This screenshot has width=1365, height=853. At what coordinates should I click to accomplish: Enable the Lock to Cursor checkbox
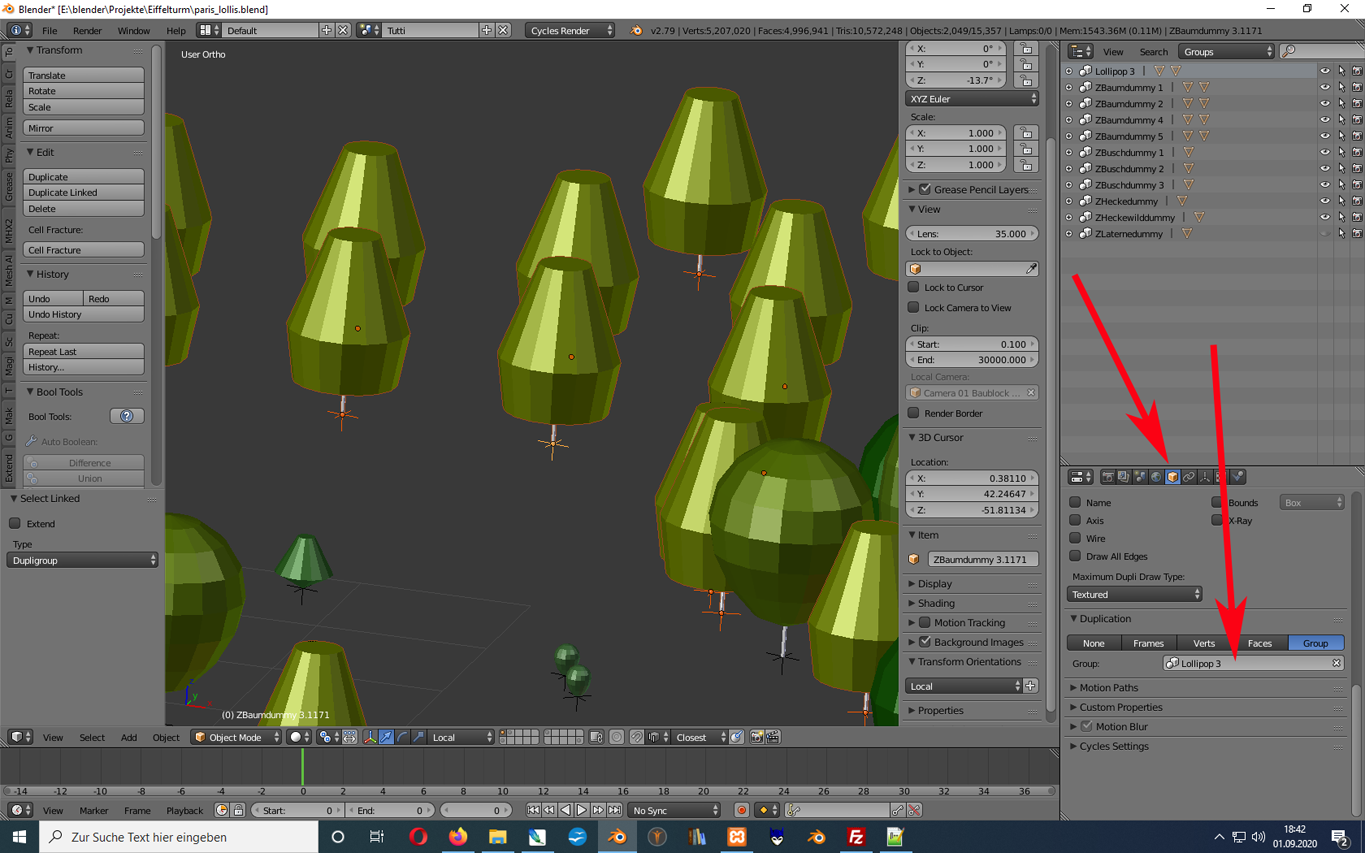pos(914,287)
